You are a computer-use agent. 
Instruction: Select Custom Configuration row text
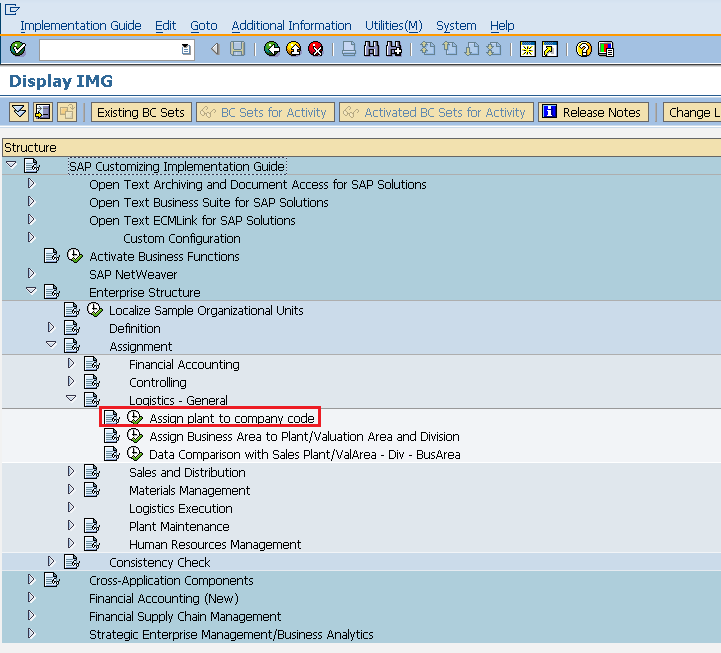tap(182, 239)
